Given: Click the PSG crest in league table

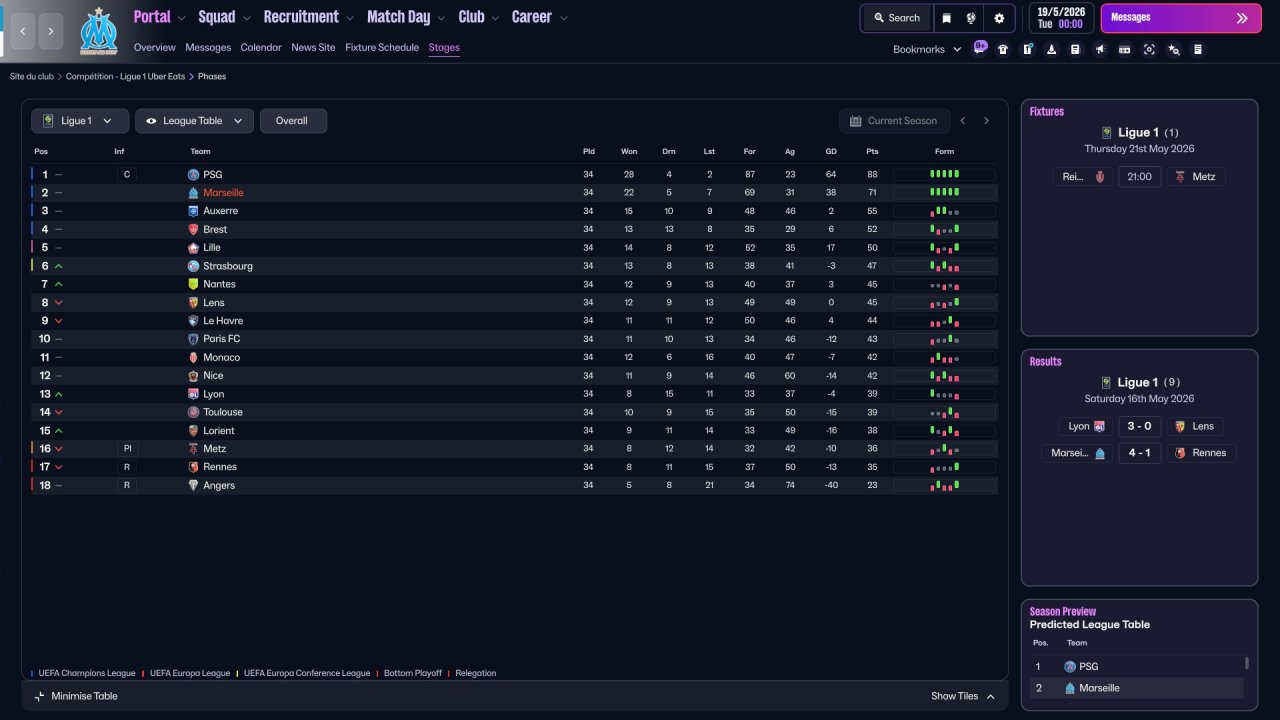Looking at the screenshot, I should pos(193,175).
